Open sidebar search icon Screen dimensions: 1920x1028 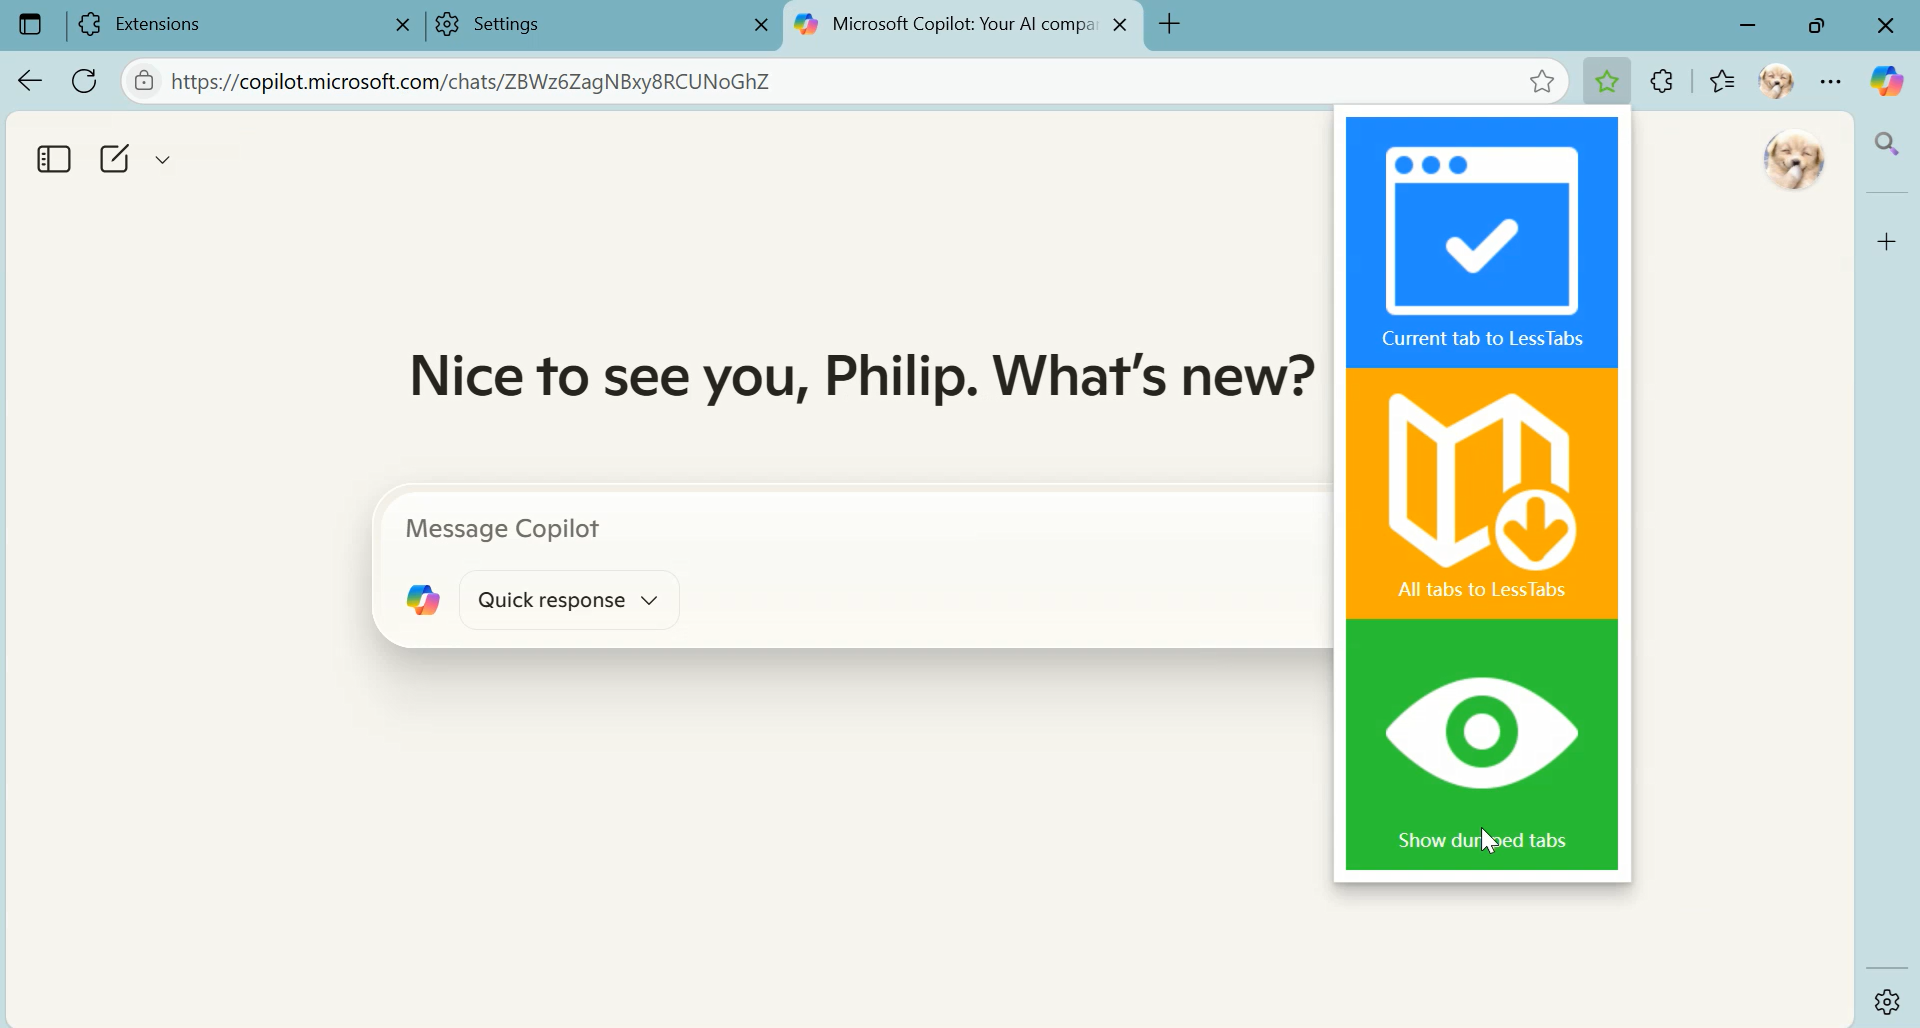[x=1889, y=146]
